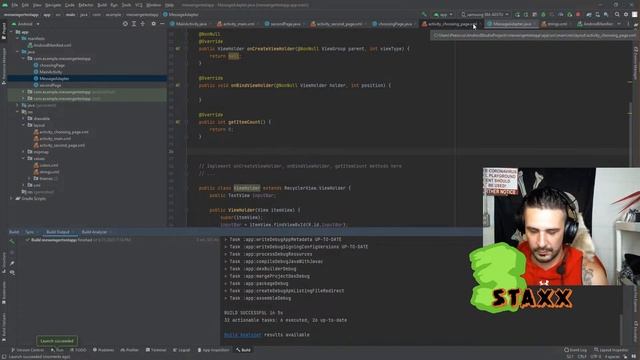This screenshot has height=360, width=640.
Task: Select activity_choosing_page.xml in layout folder
Action: click(x=61, y=132)
